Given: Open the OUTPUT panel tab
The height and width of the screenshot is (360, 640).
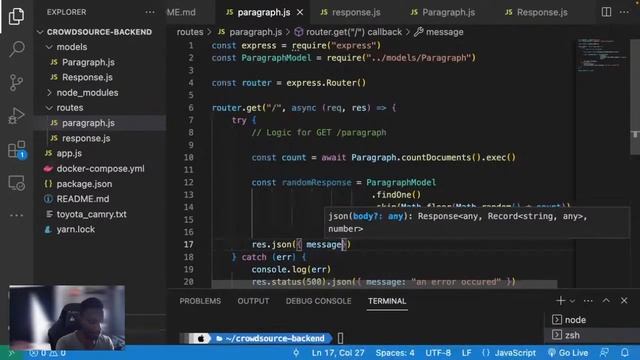Looking at the screenshot, I should [253, 301].
